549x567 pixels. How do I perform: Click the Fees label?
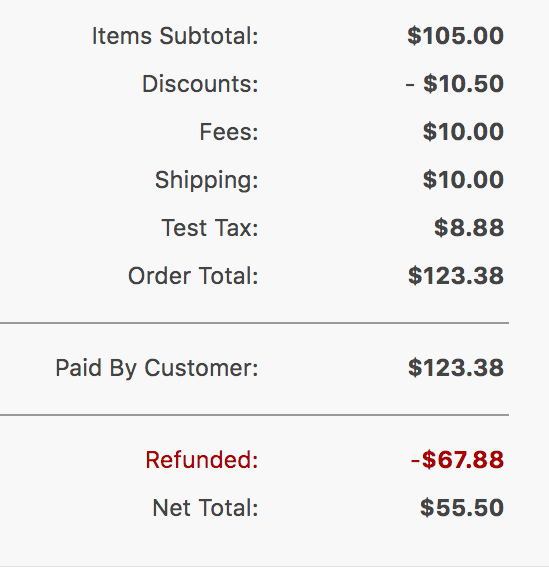point(229,132)
